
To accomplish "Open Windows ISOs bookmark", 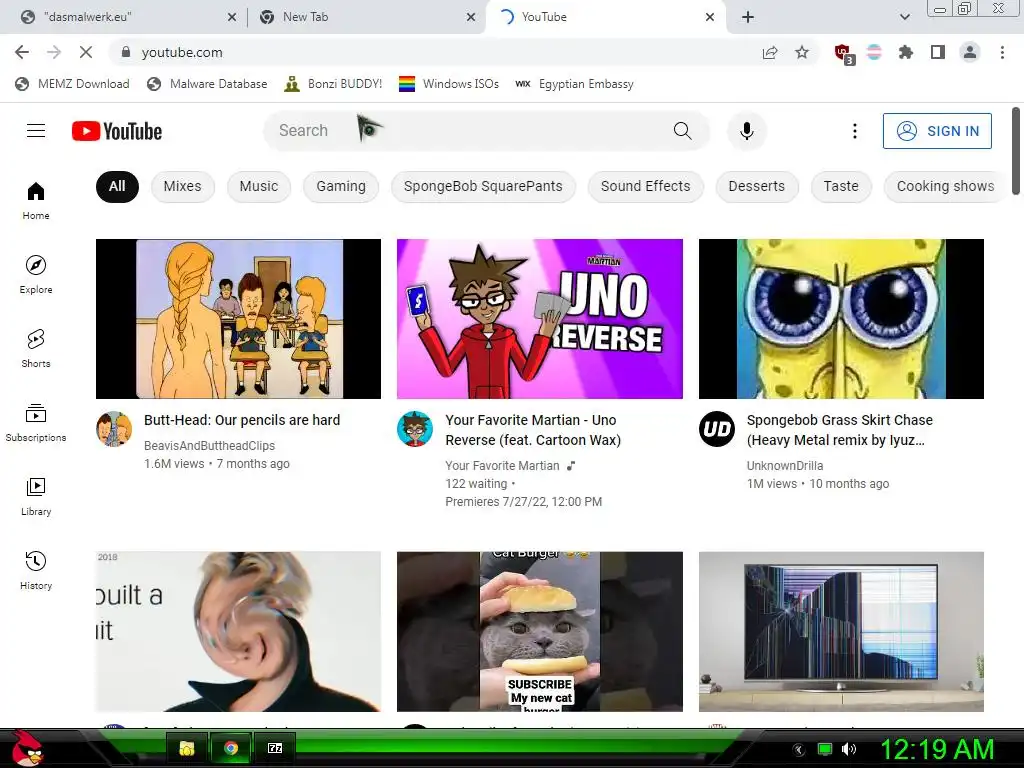I will pos(449,84).
